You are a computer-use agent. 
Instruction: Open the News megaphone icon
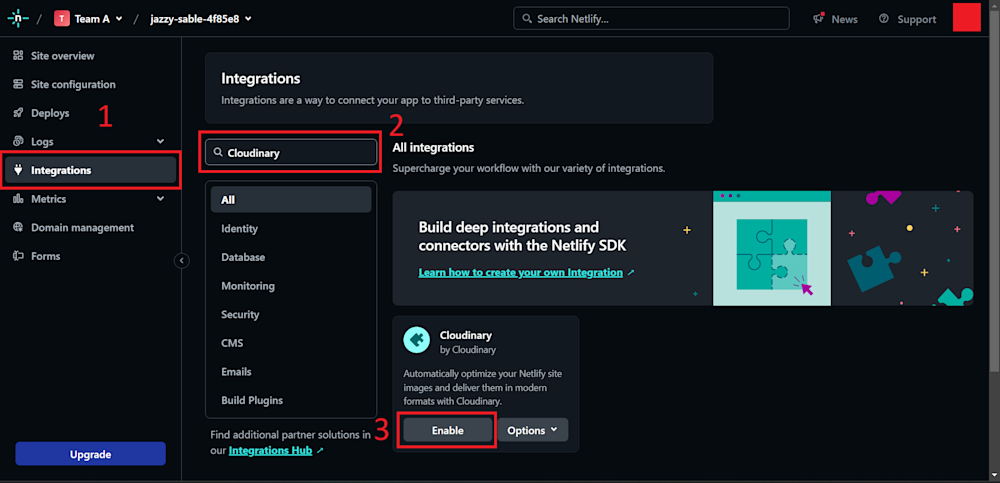click(819, 19)
